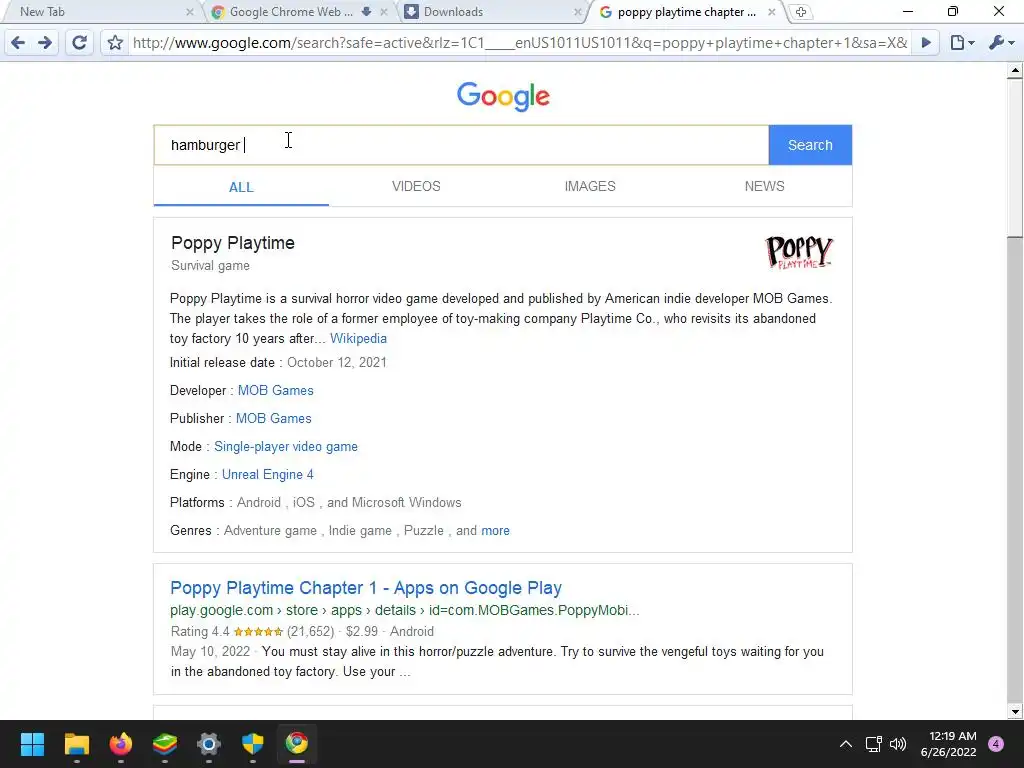Open the clock and date

(948, 744)
